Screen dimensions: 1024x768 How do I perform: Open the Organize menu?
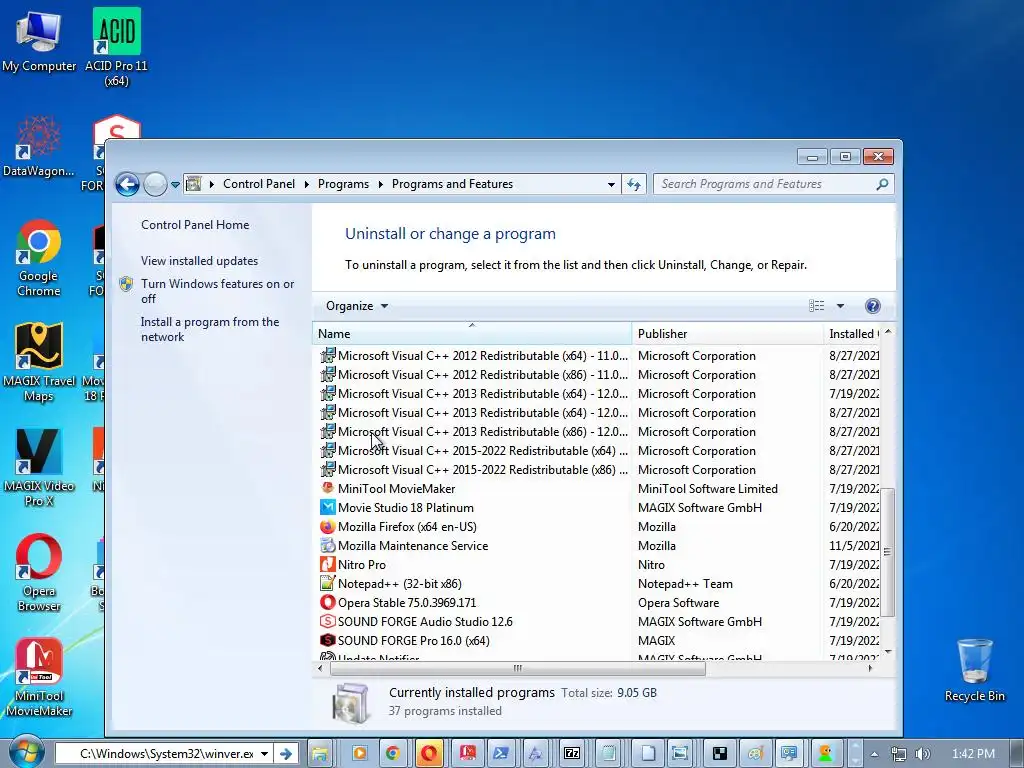pos(357,306)
